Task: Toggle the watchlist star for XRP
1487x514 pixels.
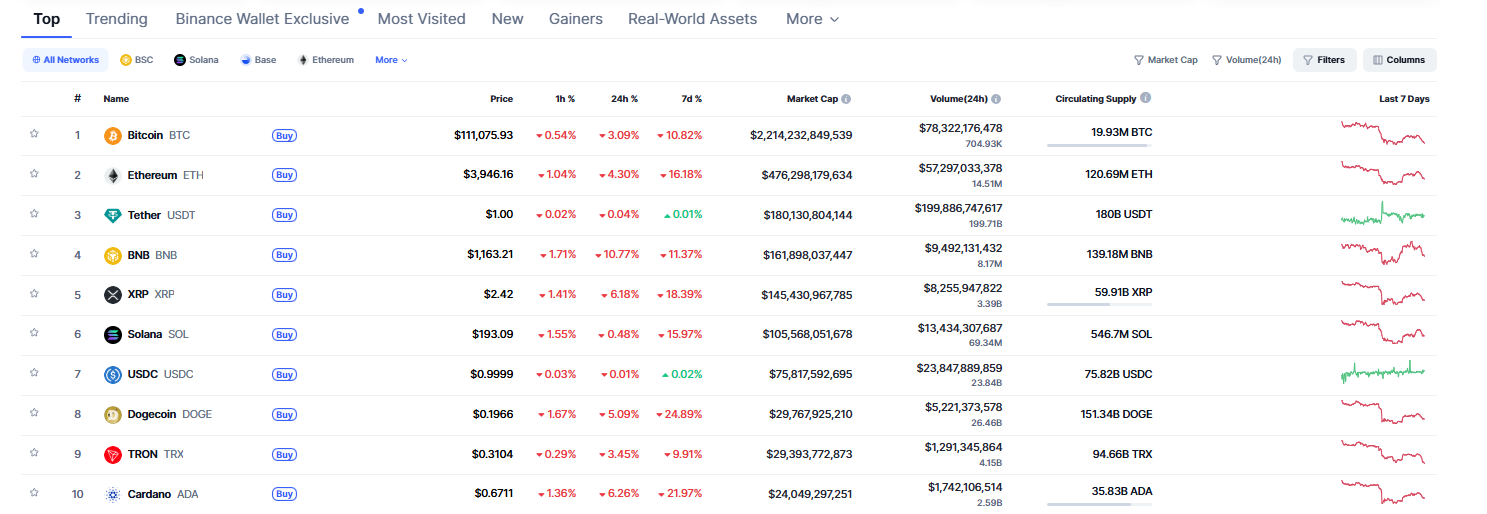Action: [x=34, y=294]
